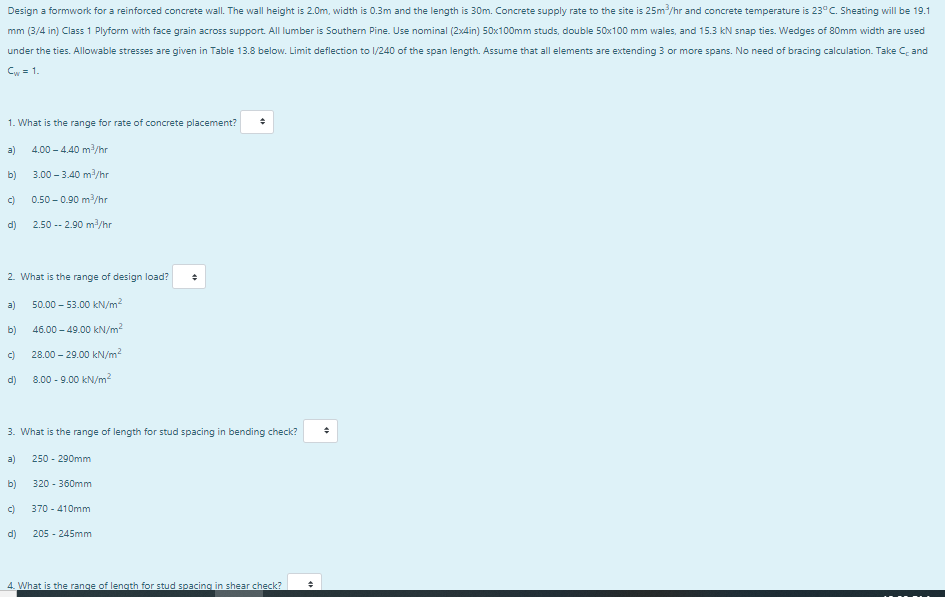Click option text '205 - 245mm'
This screenshot has width=945, height=597.
pos(62,534)
